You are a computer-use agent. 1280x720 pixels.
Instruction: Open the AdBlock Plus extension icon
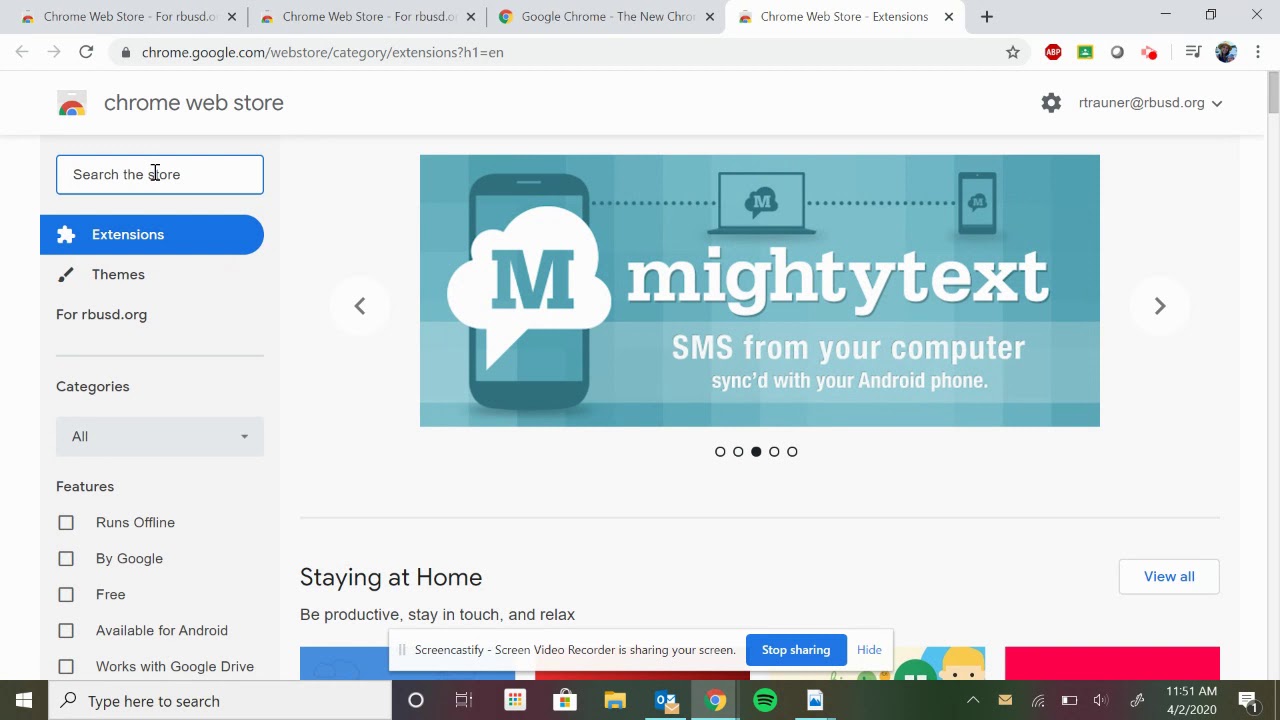pyautogui.click(x=1053, y=52)
